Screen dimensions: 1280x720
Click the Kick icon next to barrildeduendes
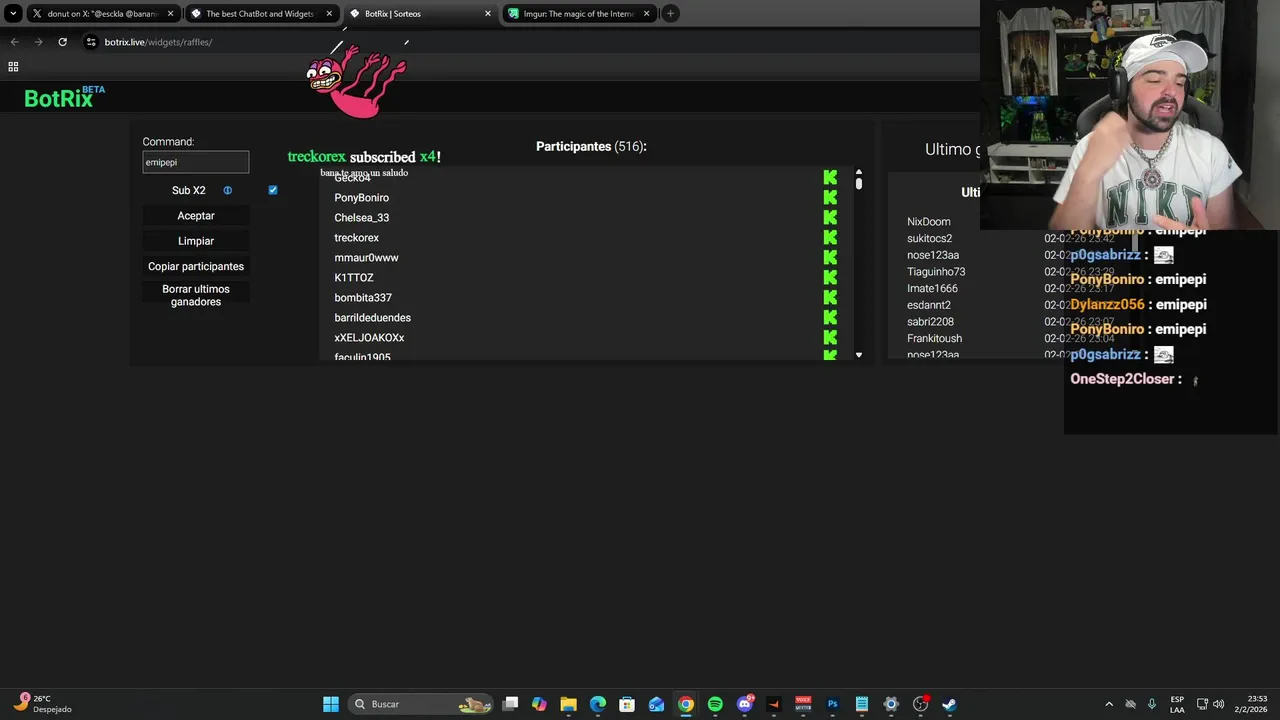[x=830, y=317]
